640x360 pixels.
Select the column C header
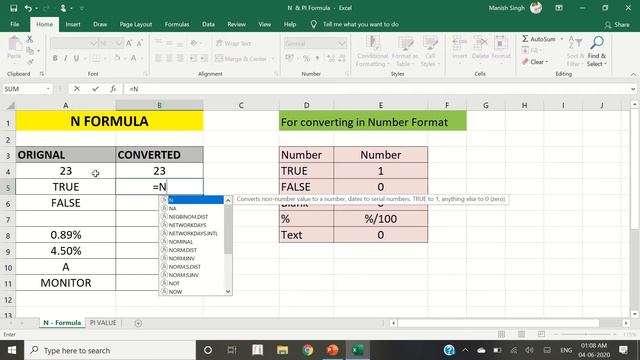pos(241,105)
